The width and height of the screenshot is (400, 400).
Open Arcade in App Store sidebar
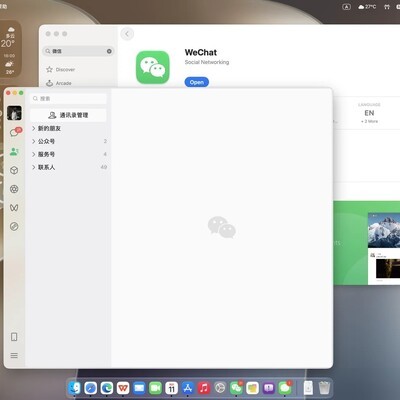[59, 83]
